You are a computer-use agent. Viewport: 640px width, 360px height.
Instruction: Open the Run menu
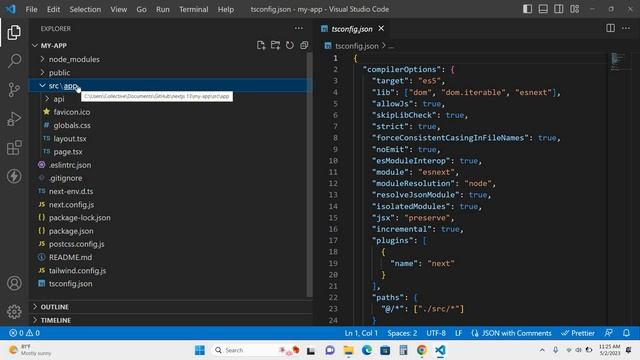click(x=162, y=9)
